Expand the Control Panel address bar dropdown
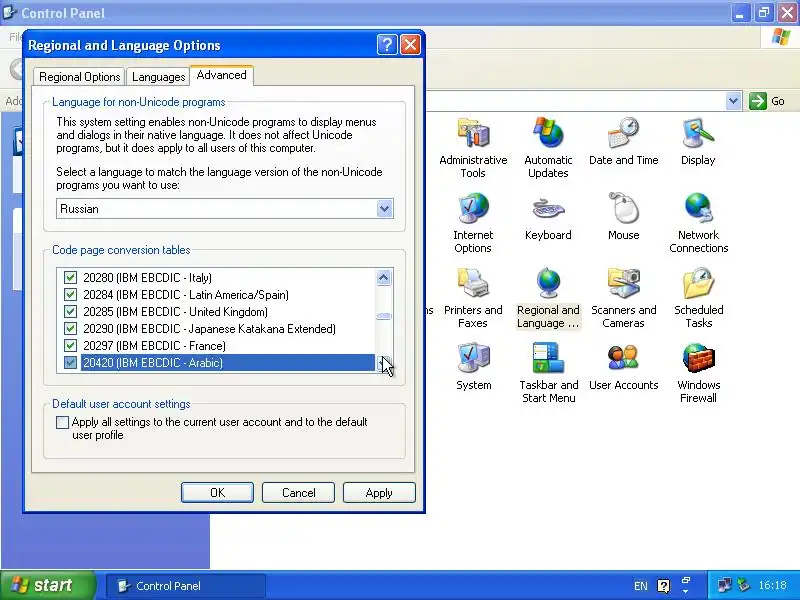Viewport: 800px width, 600px height. tap(733, 101)
